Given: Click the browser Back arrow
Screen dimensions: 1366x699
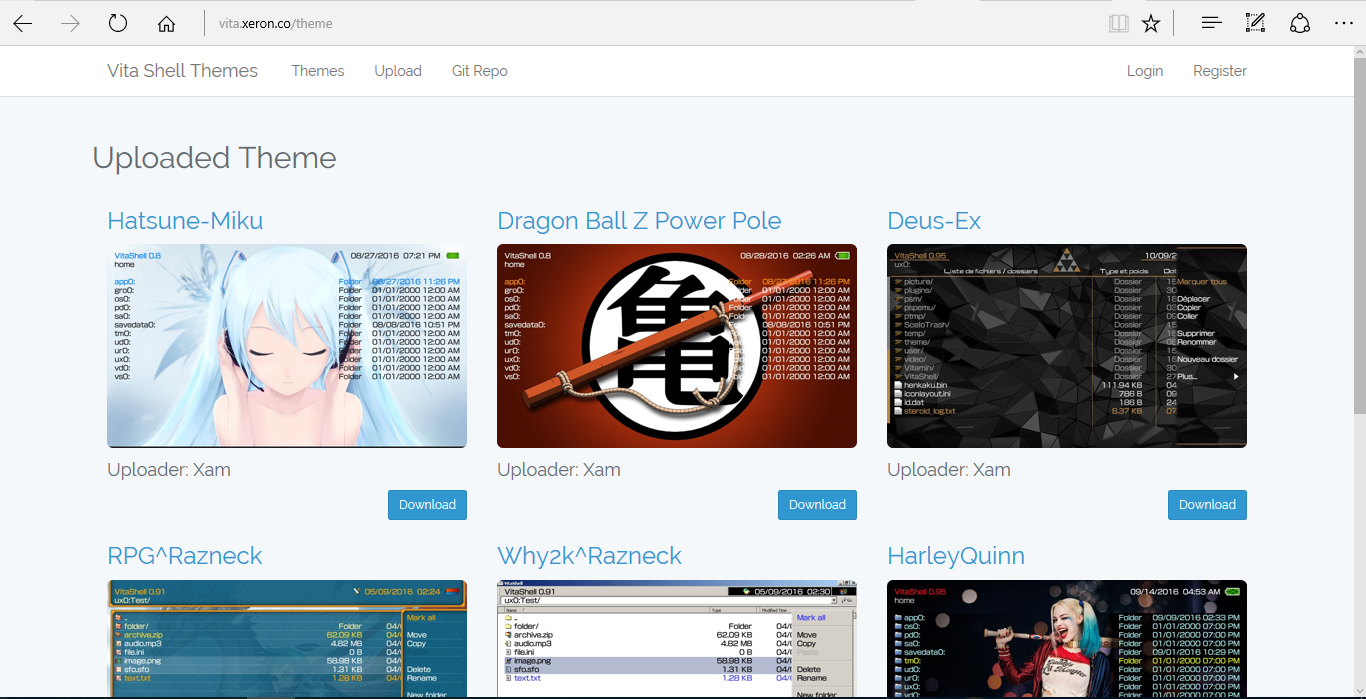Looking at the screenshot, I should coord(23,24).
